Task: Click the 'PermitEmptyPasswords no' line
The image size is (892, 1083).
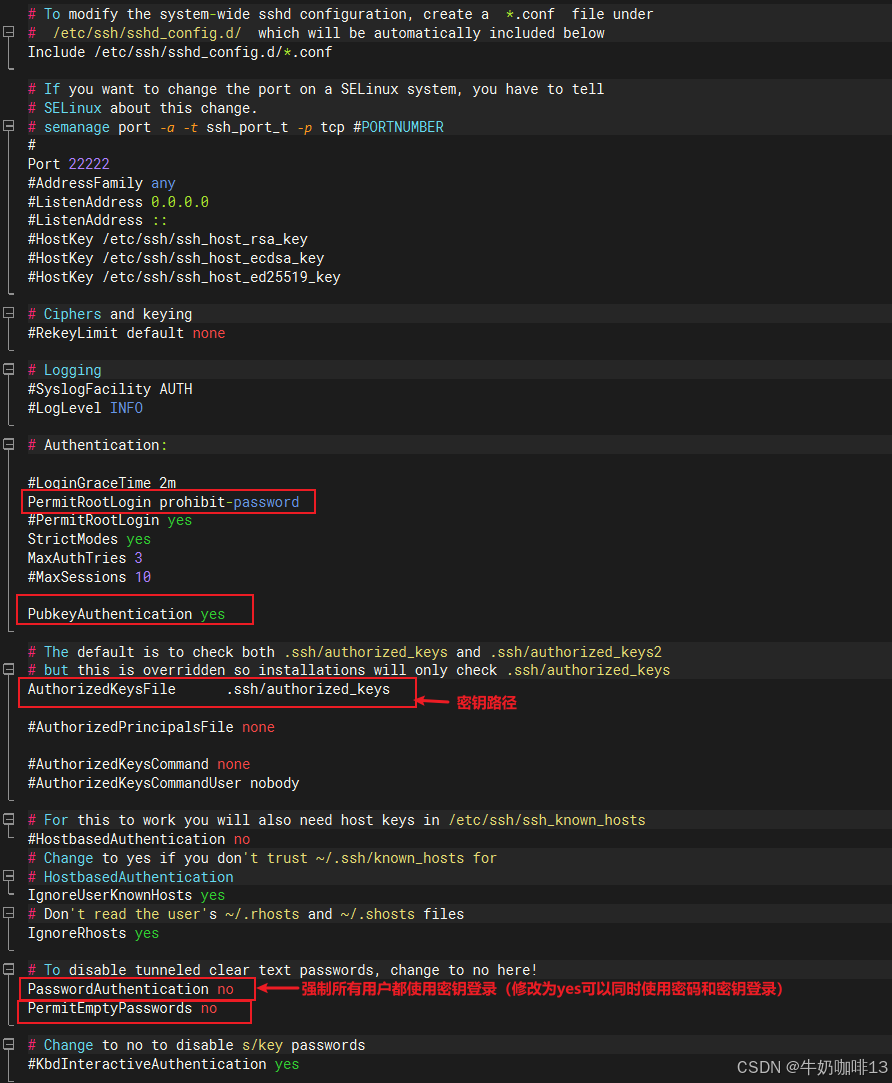Action: tap(122, 1008)
